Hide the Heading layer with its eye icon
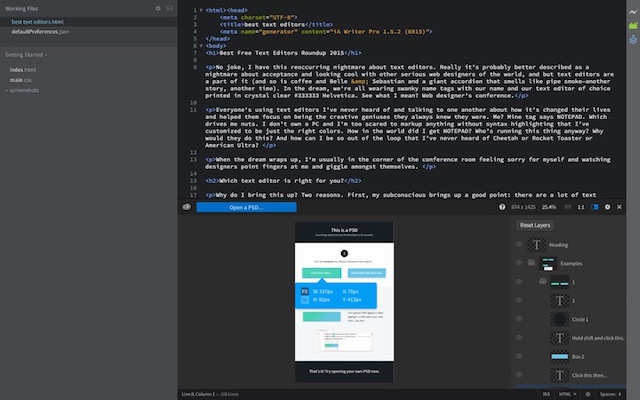The image size is (640, 400). (519, 244)
